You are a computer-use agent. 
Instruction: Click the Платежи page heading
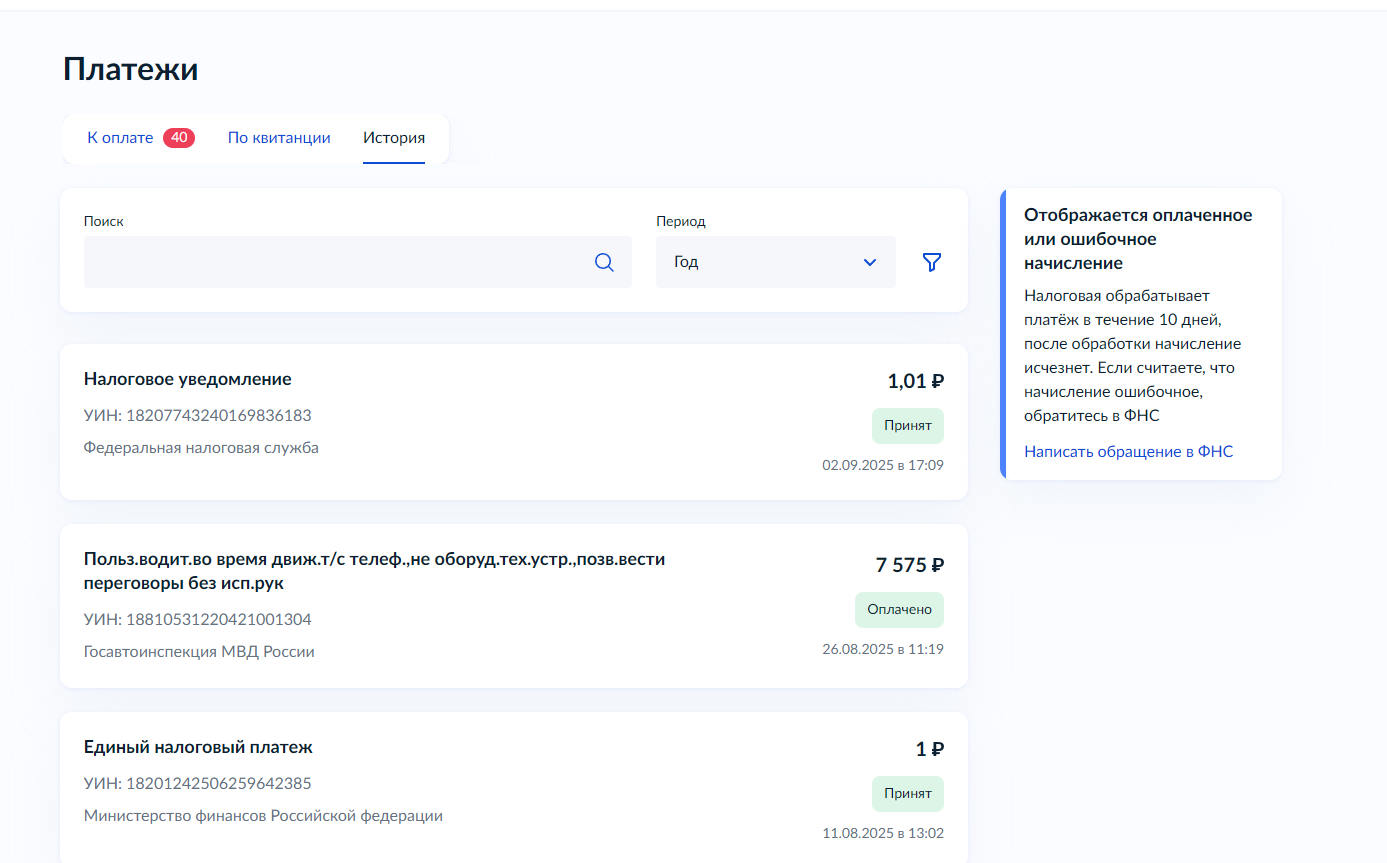point(130,69)
